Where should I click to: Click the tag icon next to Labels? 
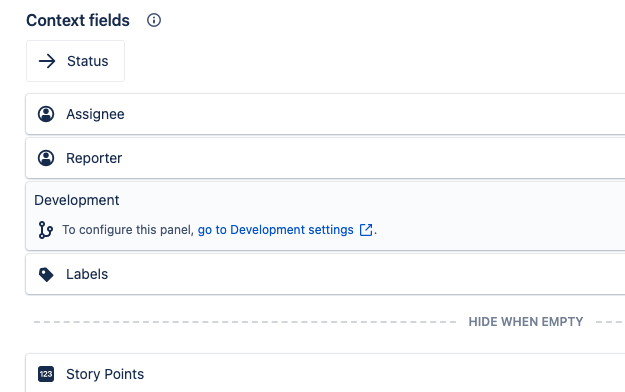coord(46,274)
